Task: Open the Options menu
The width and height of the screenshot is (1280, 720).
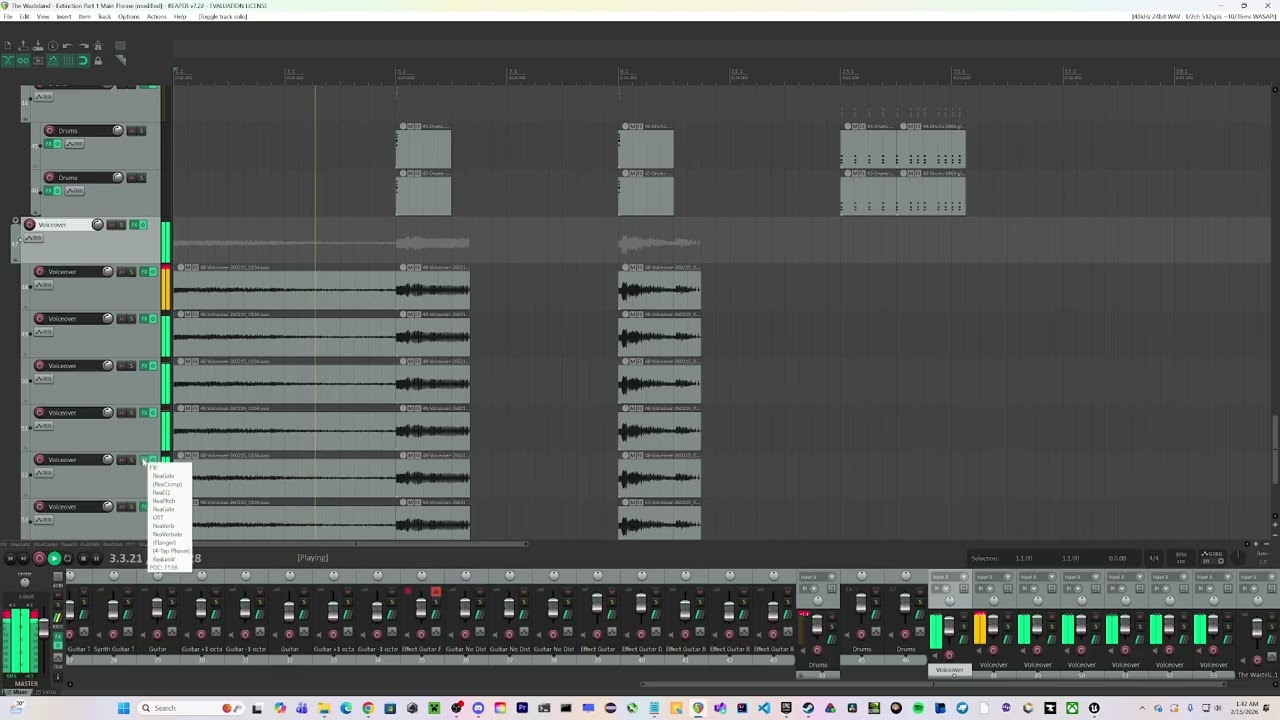Action: [x=129, y=17]
